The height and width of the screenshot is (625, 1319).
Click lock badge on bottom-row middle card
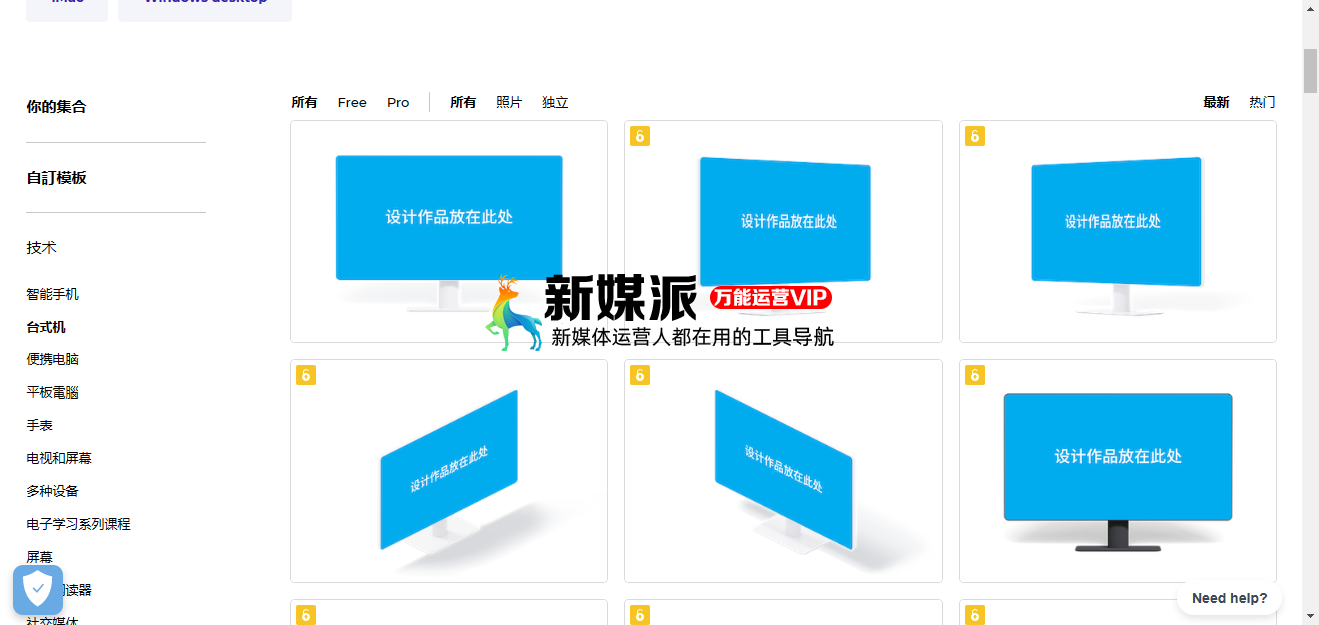(640, 615)
